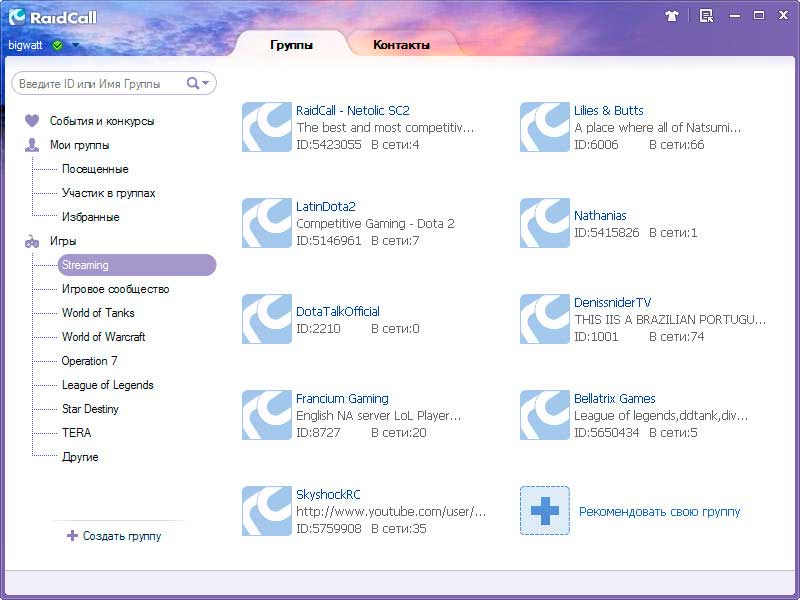Switch to the Контакты tab
The height and width of the screenshot is (600, 800).
click(x=402, y=44)
